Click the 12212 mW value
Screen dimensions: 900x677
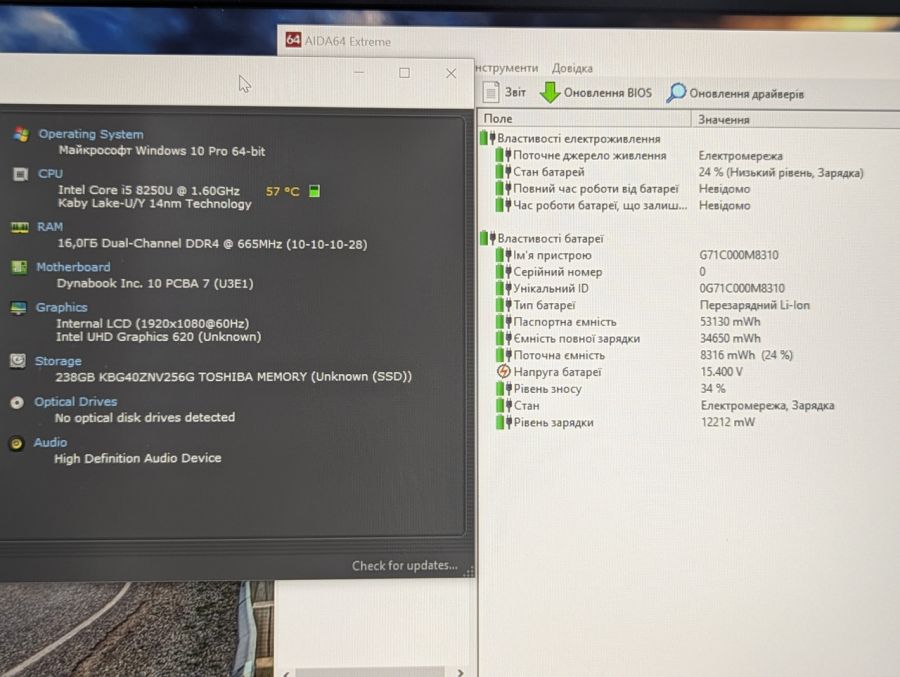(x=728, y=422)
